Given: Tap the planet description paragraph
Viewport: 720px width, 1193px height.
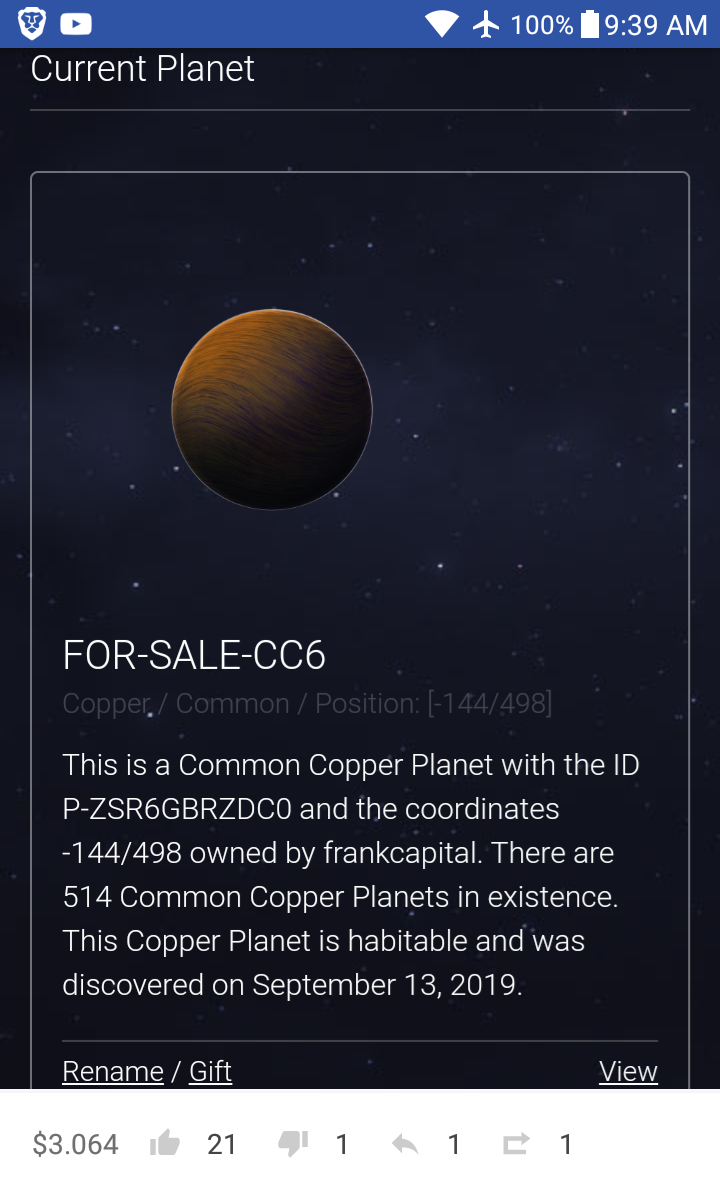Looking at the screenshot, I should [350, 875].
